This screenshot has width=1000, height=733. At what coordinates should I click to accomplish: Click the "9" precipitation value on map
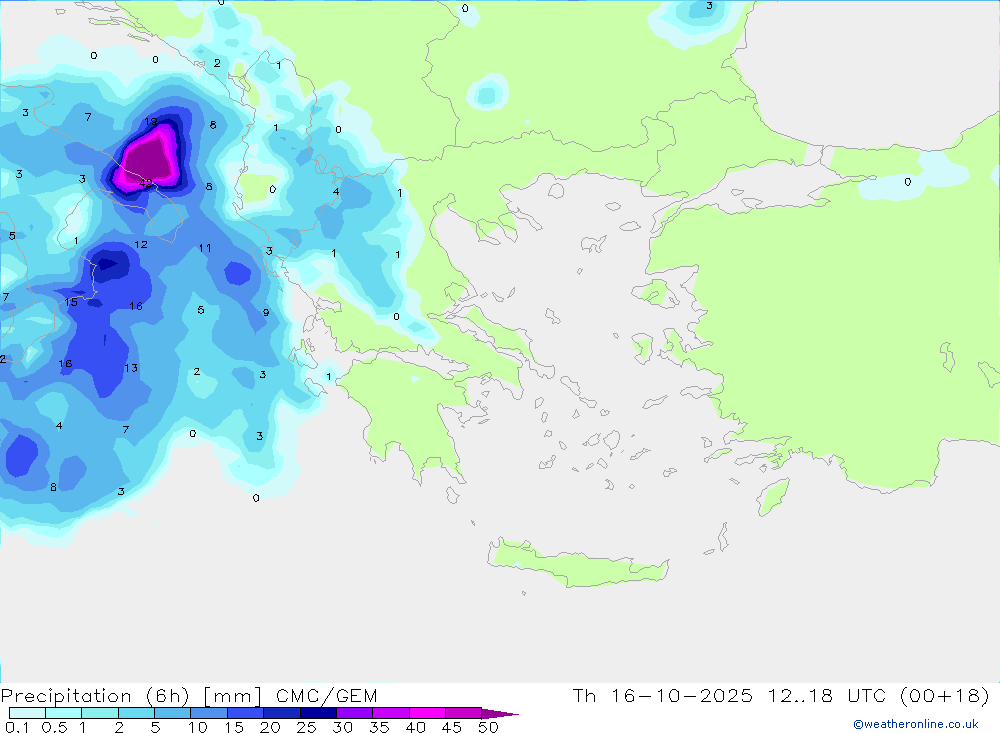click(266, 313)
